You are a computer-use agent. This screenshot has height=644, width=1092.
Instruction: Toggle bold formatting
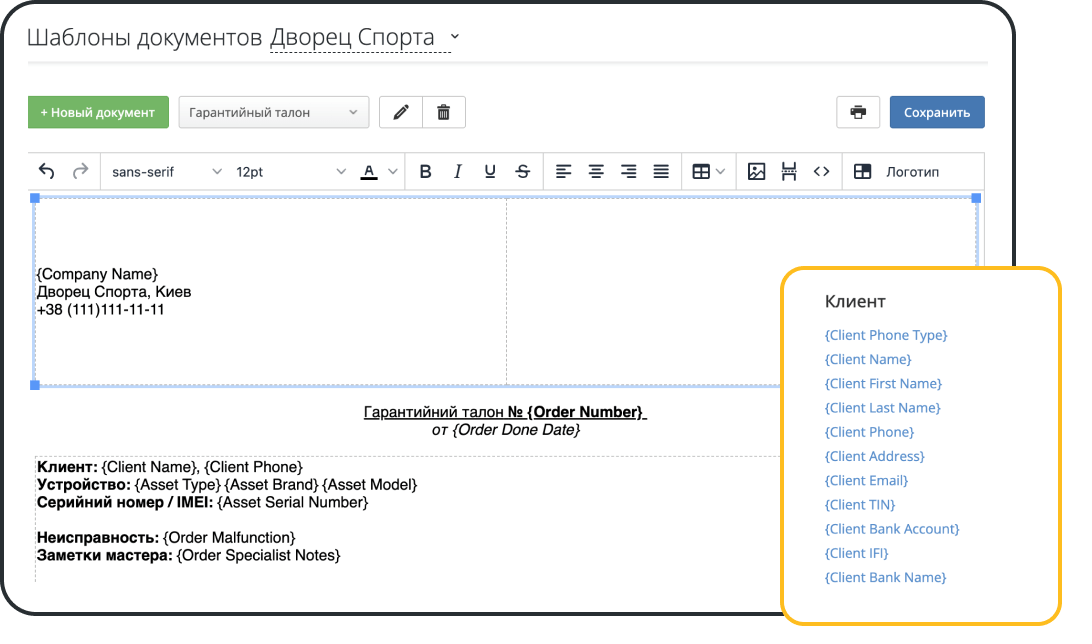tap(425, 171)
